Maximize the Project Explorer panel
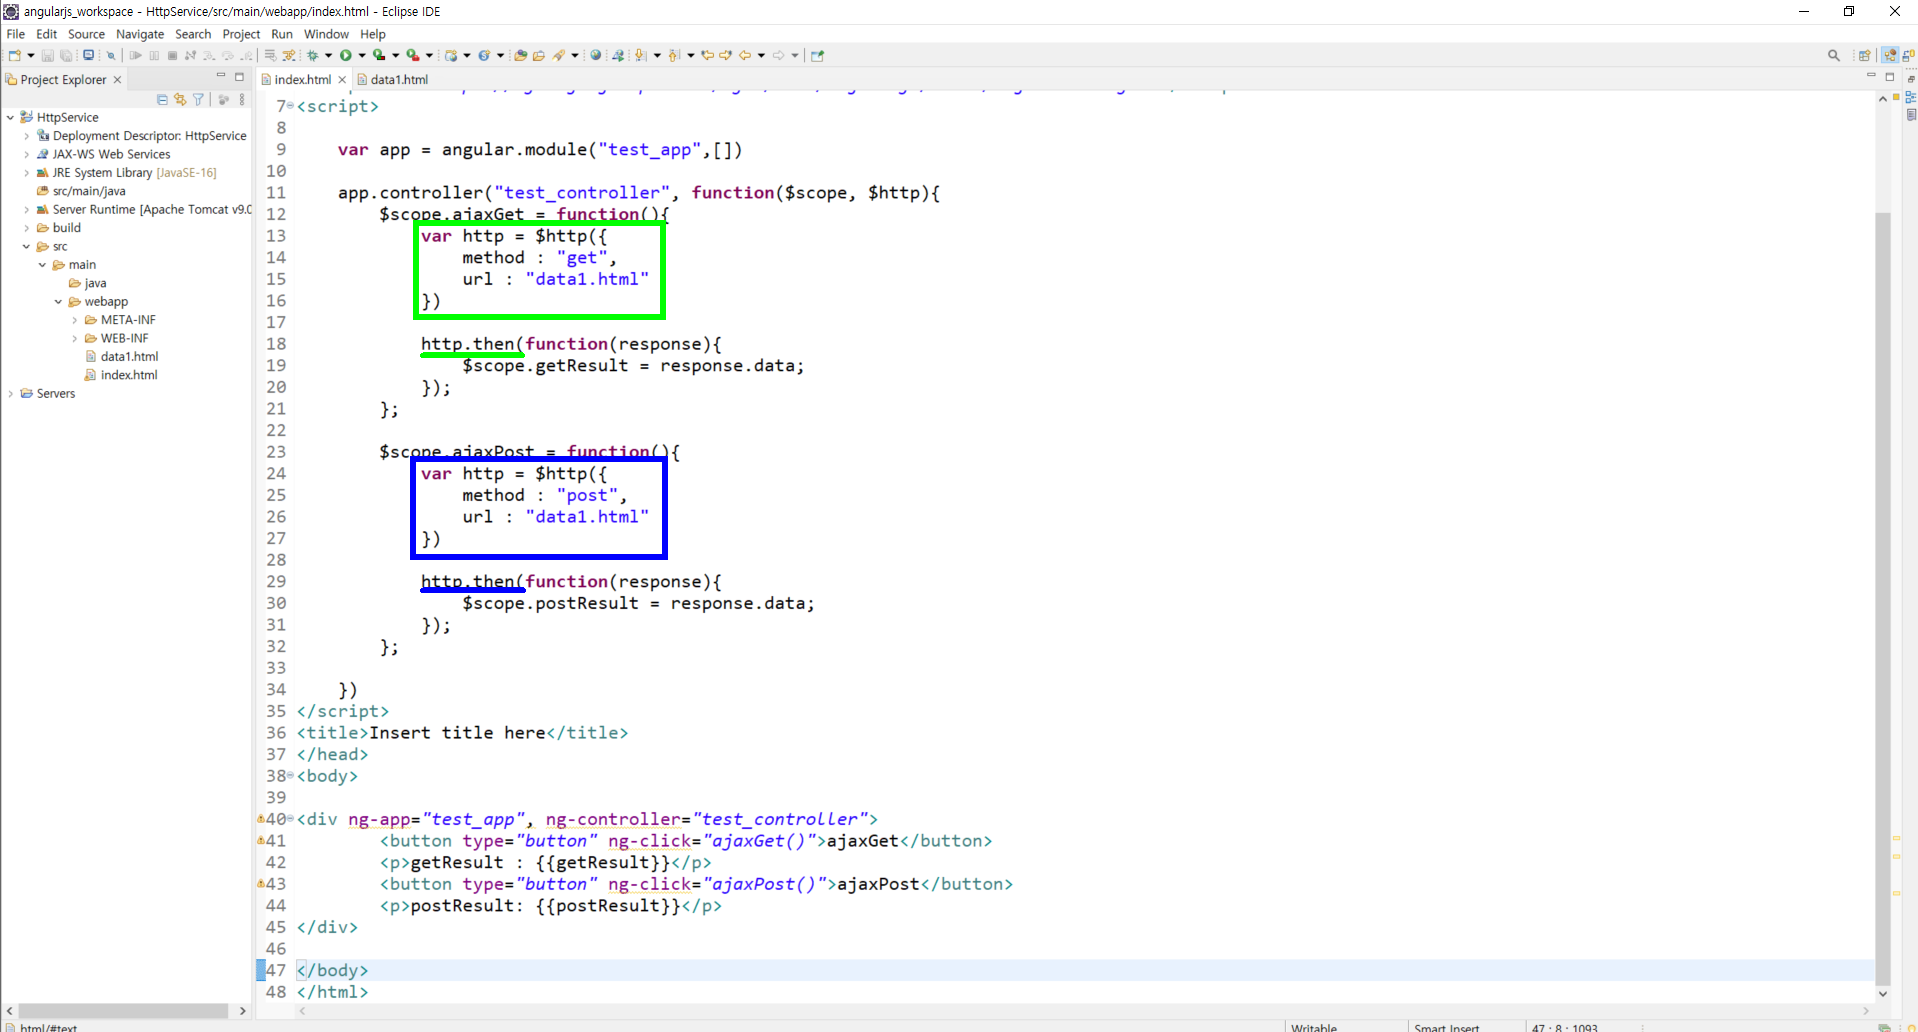 (x=240, y=77)
